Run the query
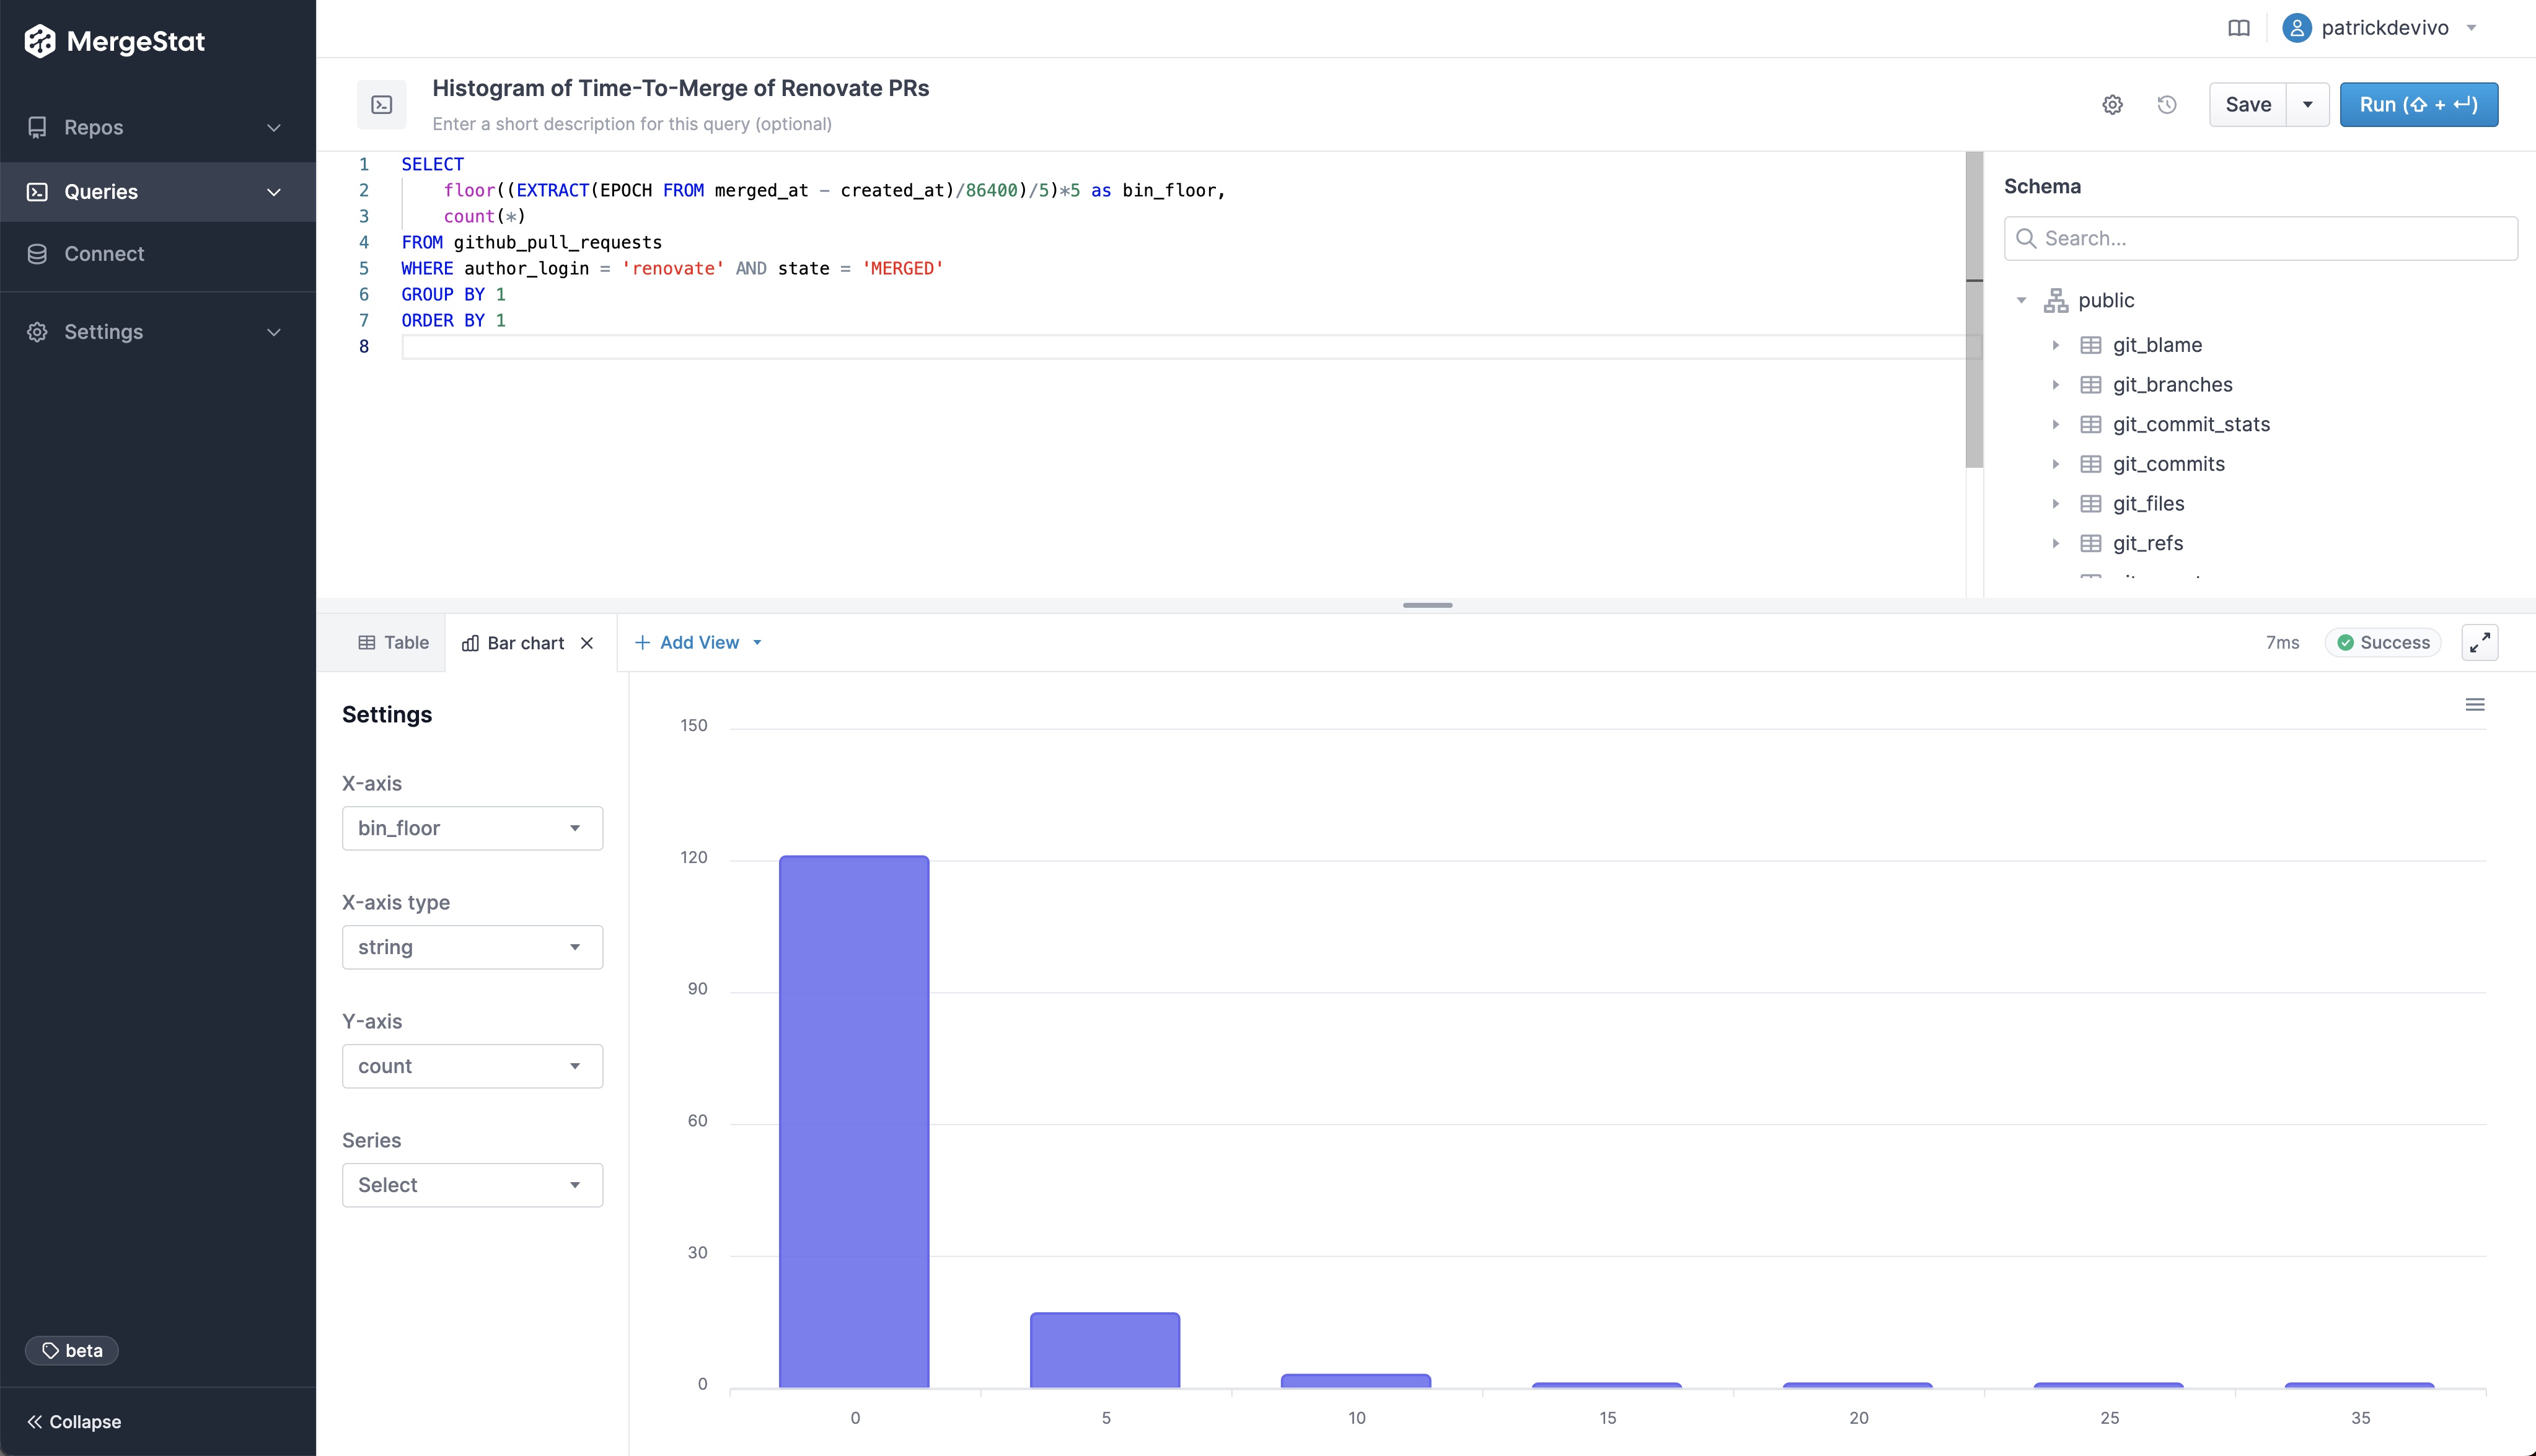Image resolution: width=2536 pixels, height=1456 pixels. click(2418, 105)
